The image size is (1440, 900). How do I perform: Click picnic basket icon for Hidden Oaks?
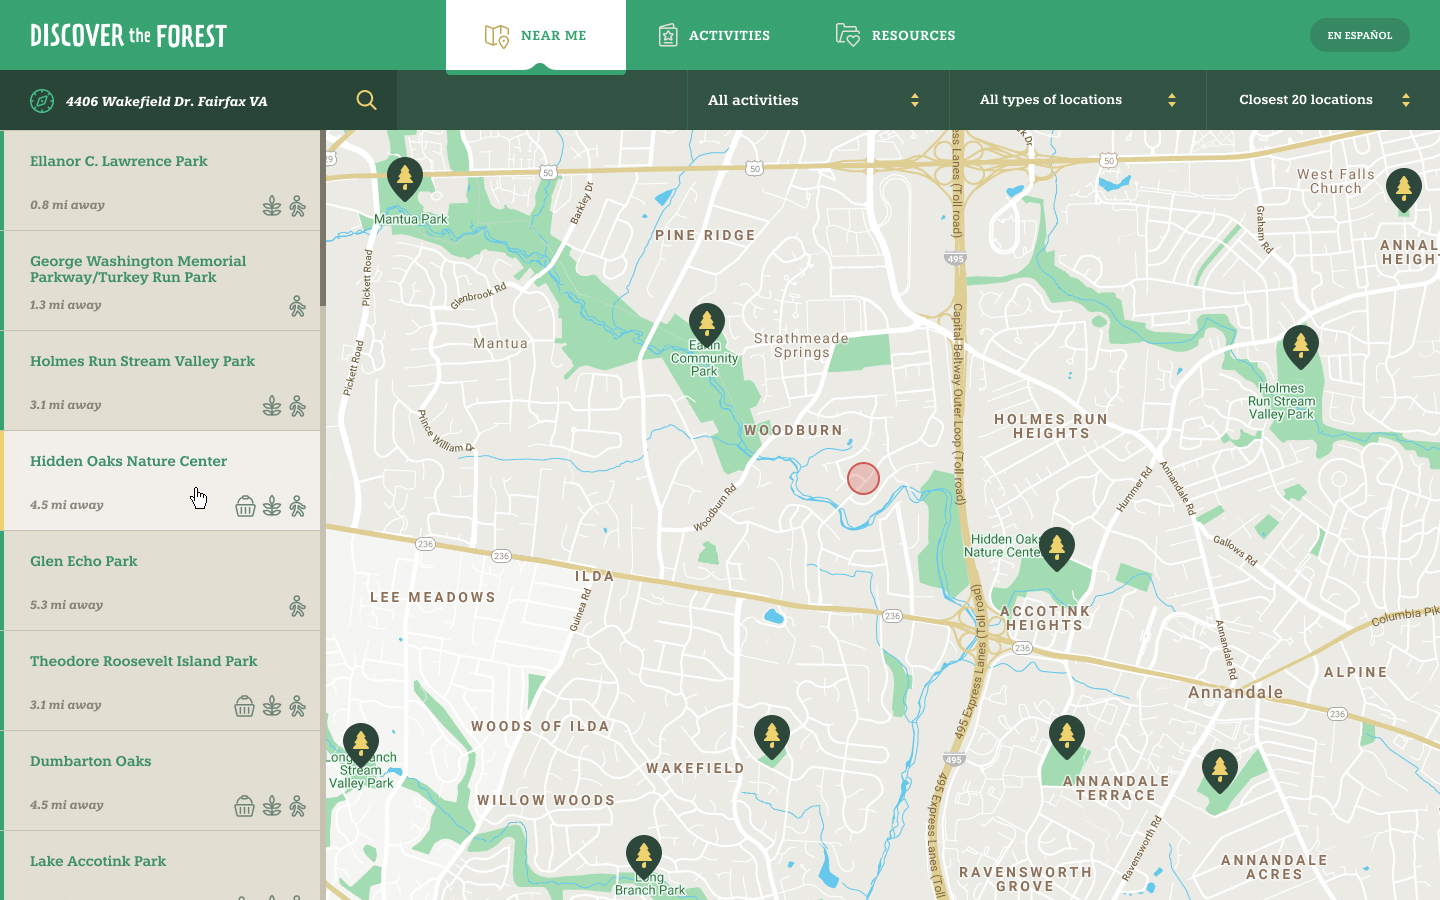click(x=245, y=506)
